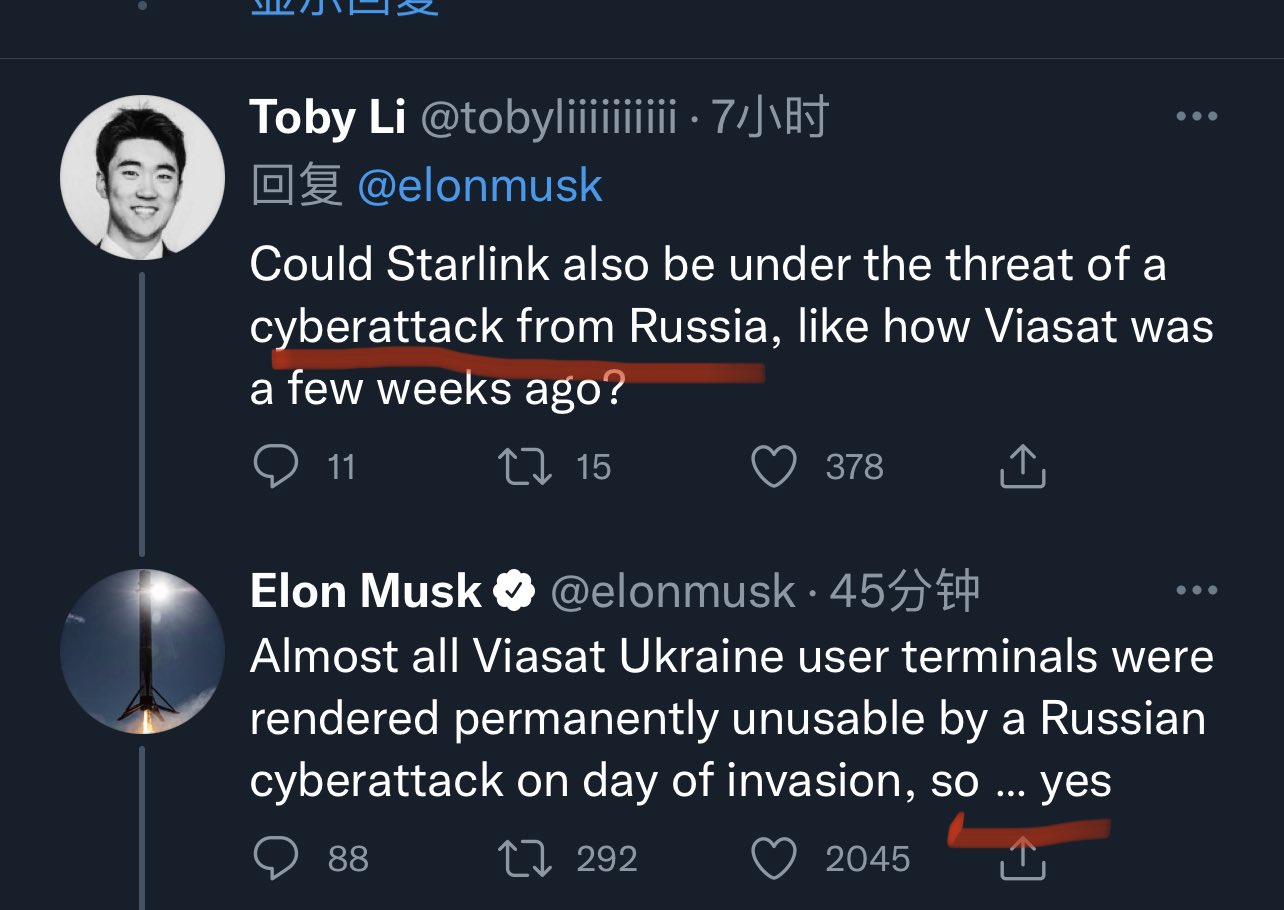The height and width of the screenshot is (910, 1284).
Task: Retweet Toby Li's Starlink question
Action: [x=525, y=467]
